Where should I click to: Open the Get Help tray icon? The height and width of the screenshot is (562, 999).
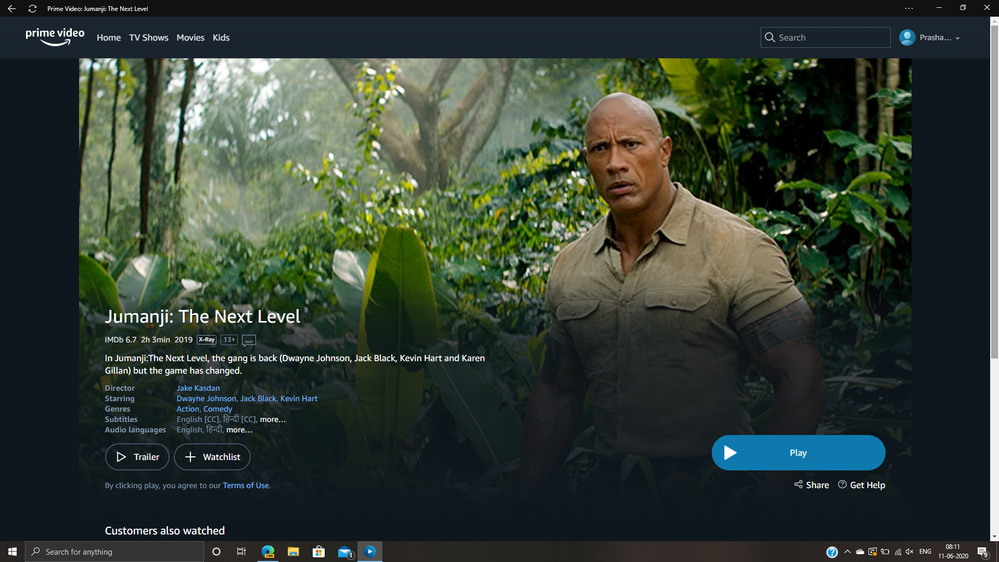click(832, 552)
